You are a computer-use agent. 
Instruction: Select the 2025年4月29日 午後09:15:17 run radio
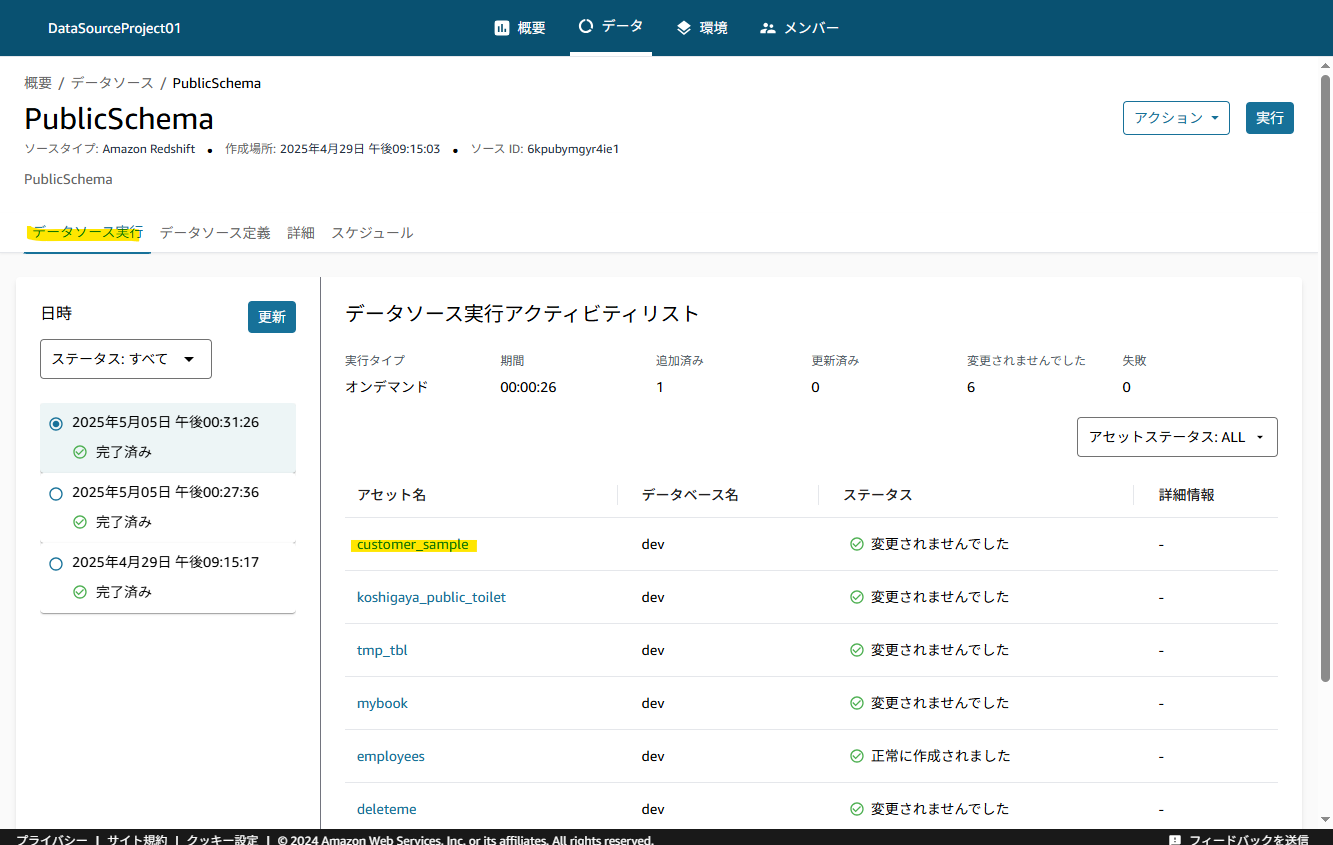(56, 563)
